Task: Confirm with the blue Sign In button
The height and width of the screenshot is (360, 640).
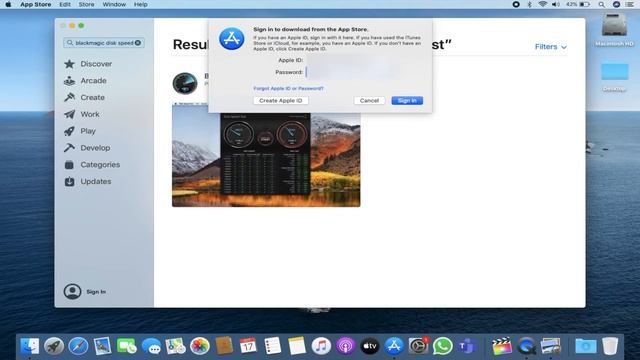Action: [407, 100]
